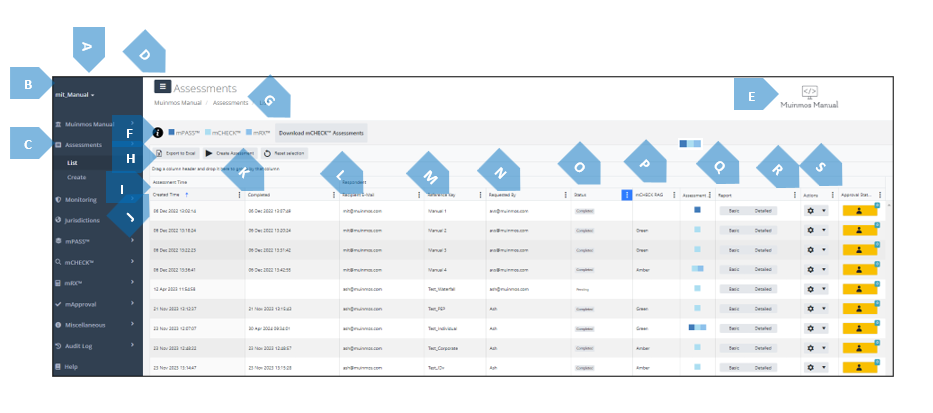The width and height of the screenshot is (933, 413).
Task: Click the hamburger menu icon beside Assessments title
Action: tap(162, 88)
